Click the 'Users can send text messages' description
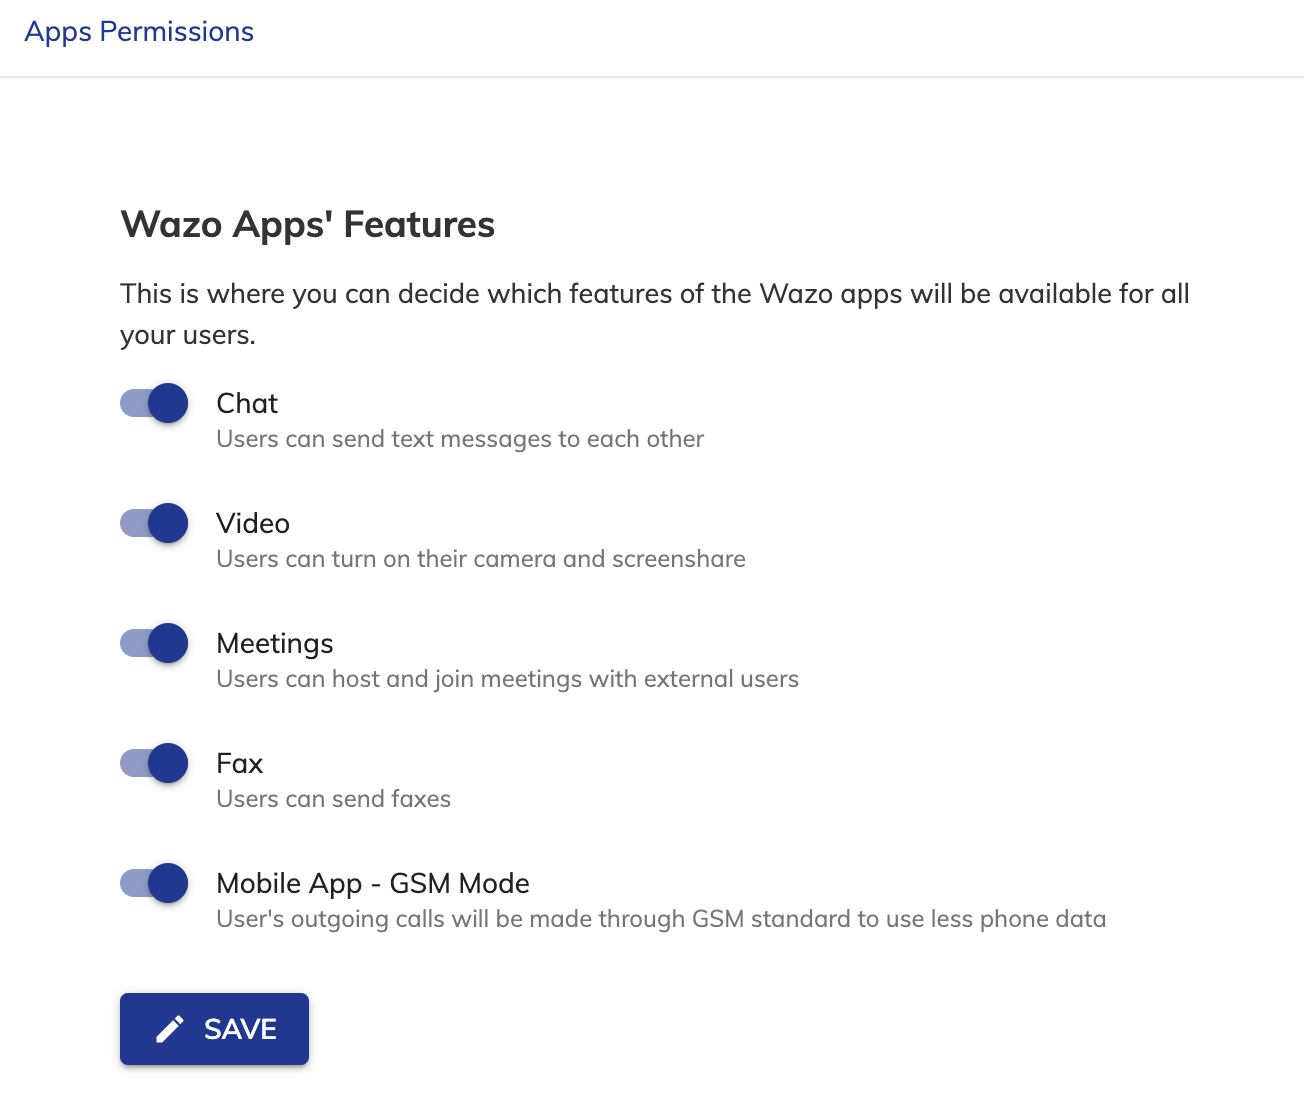Image resolution: width=1304 pixels, height=1110 pixels. pyautogui.click(x=460, y=439)
